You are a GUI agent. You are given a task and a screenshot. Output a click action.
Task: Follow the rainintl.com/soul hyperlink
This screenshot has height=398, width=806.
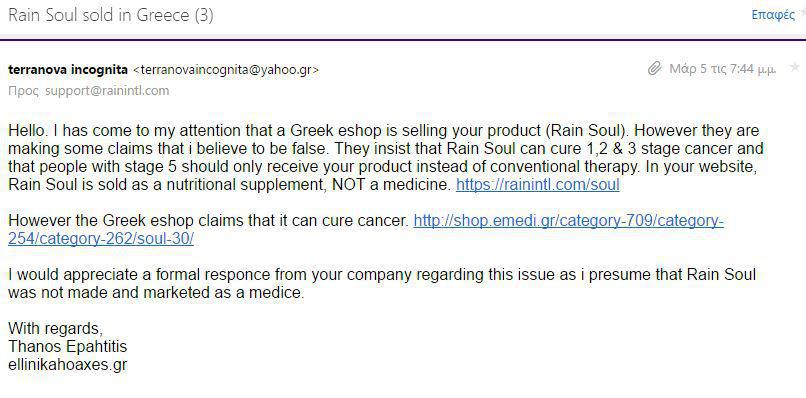pyautogui.click(x=538, y=185)
